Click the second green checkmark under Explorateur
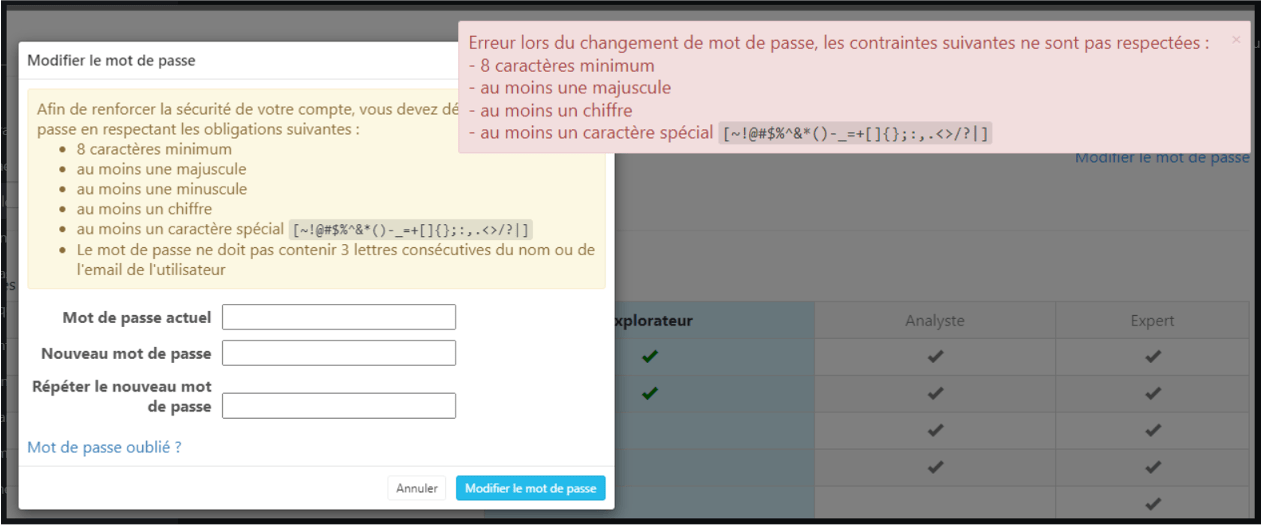 [x=650, y=394]
